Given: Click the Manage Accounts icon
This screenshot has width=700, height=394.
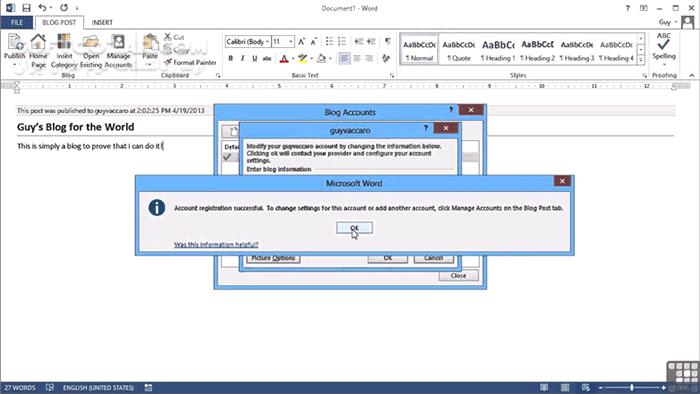Looking at the screenshot, I should (x=118, y=50).
